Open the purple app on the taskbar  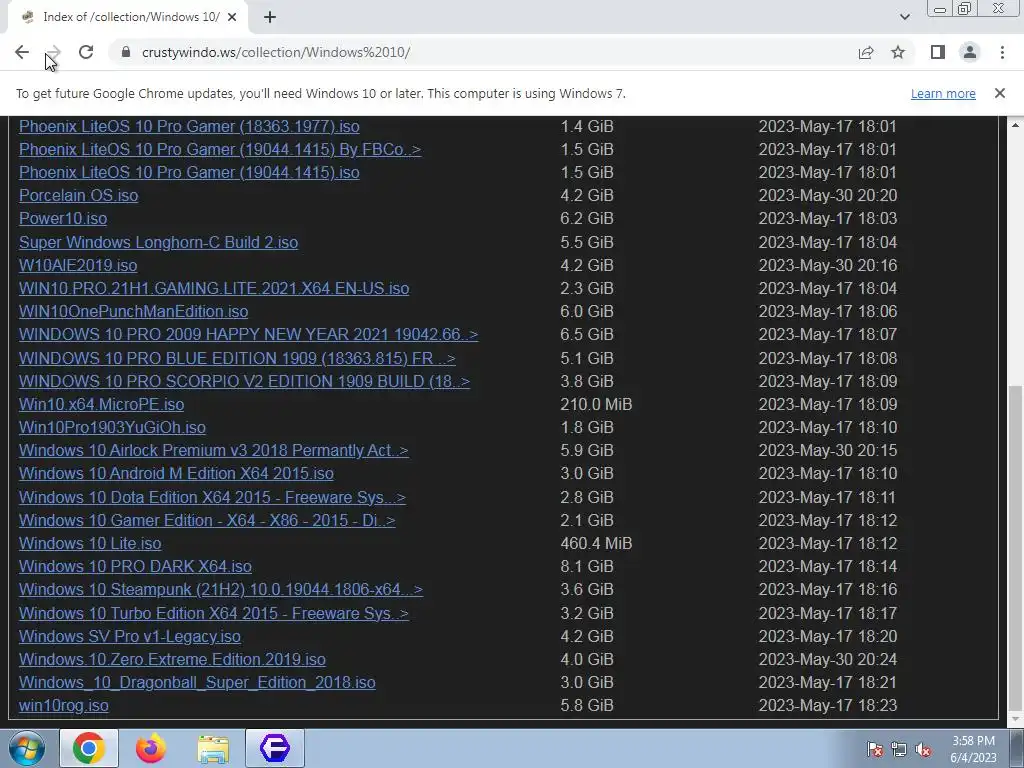(275, 748)
